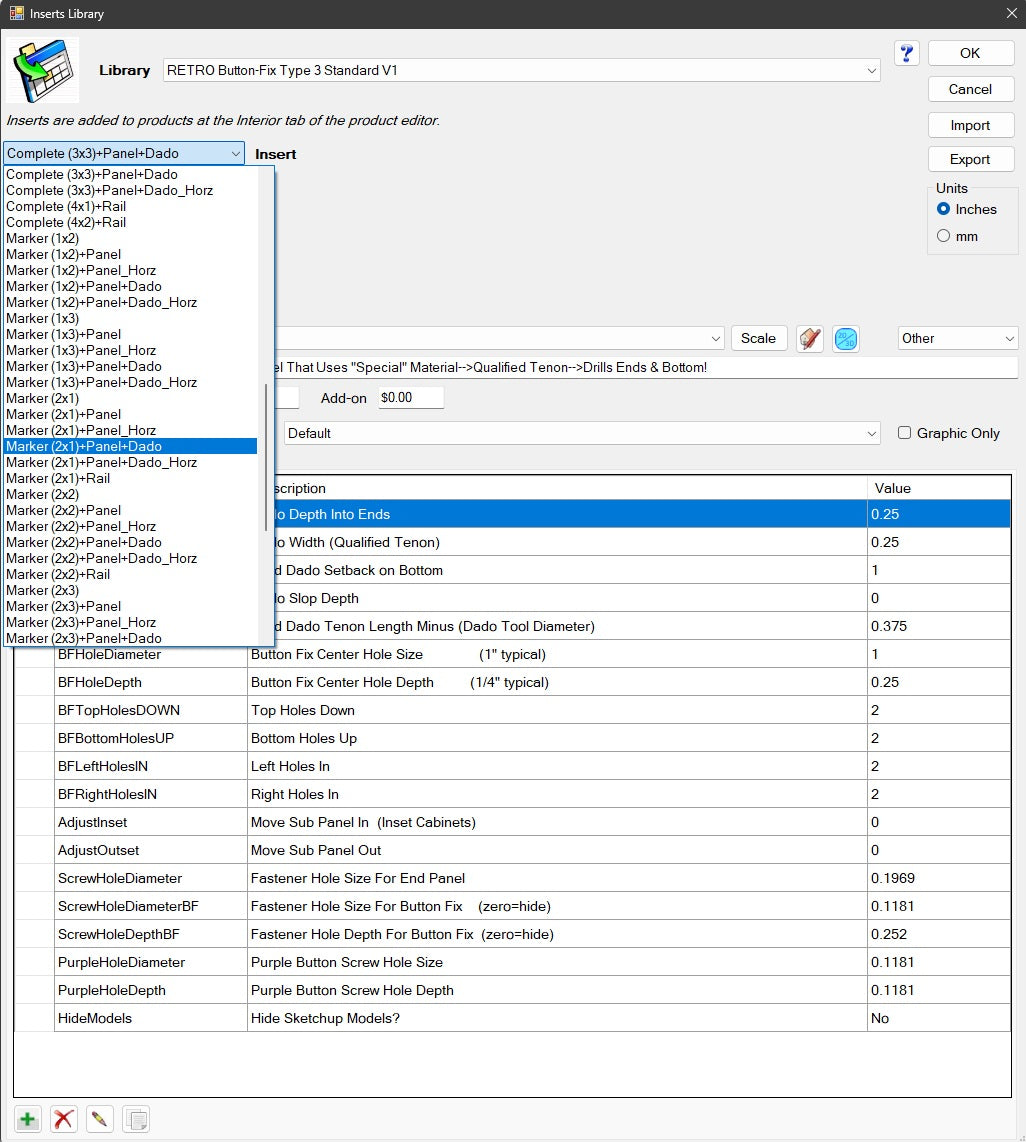Viewport: 1026px width, 1142px height.
Task: Open the Library dropdown list
Action: point(872,71)
